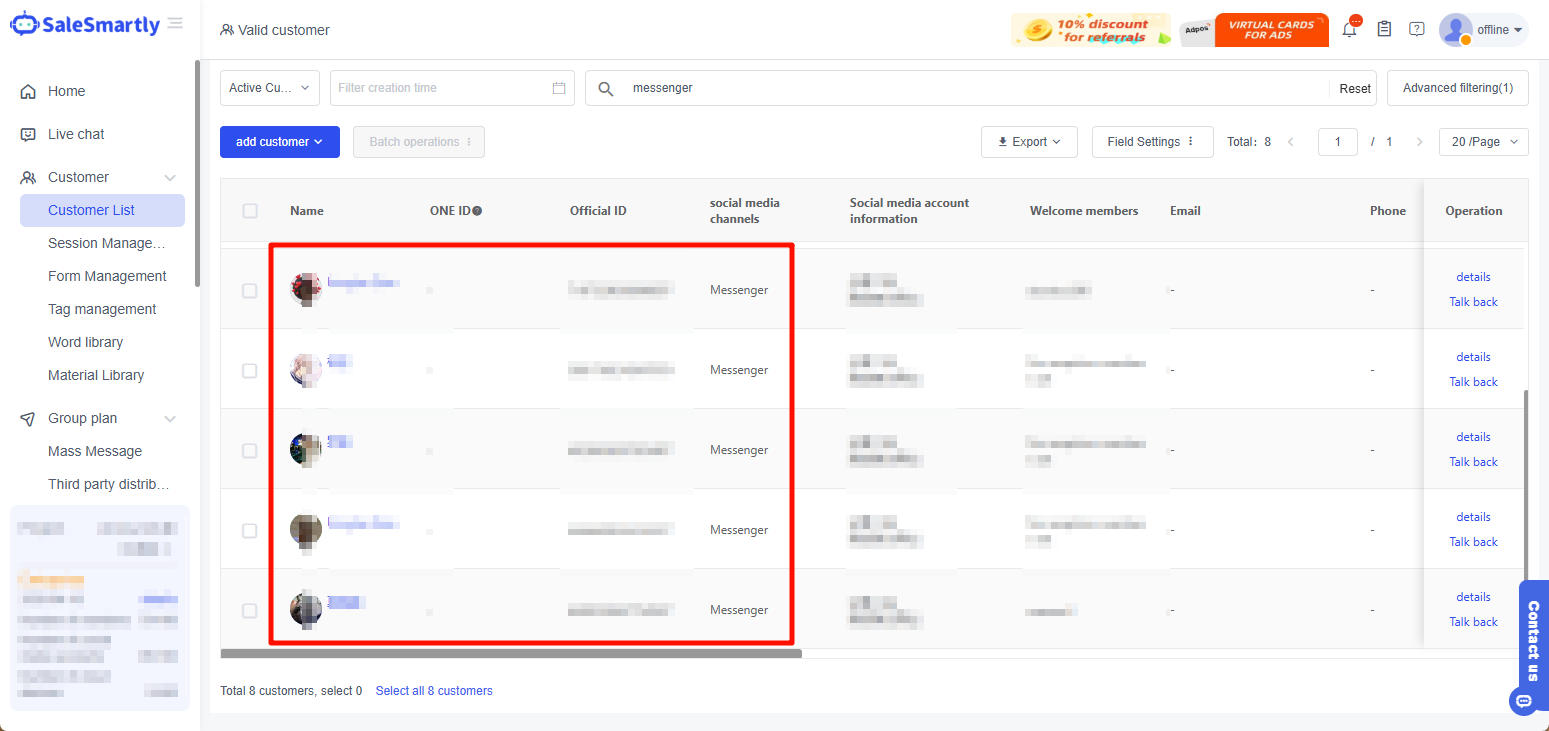This screenshot has height=731, width=1549.
Task: Open Live chat from the sidebar
Action: [x=76, y=134]
